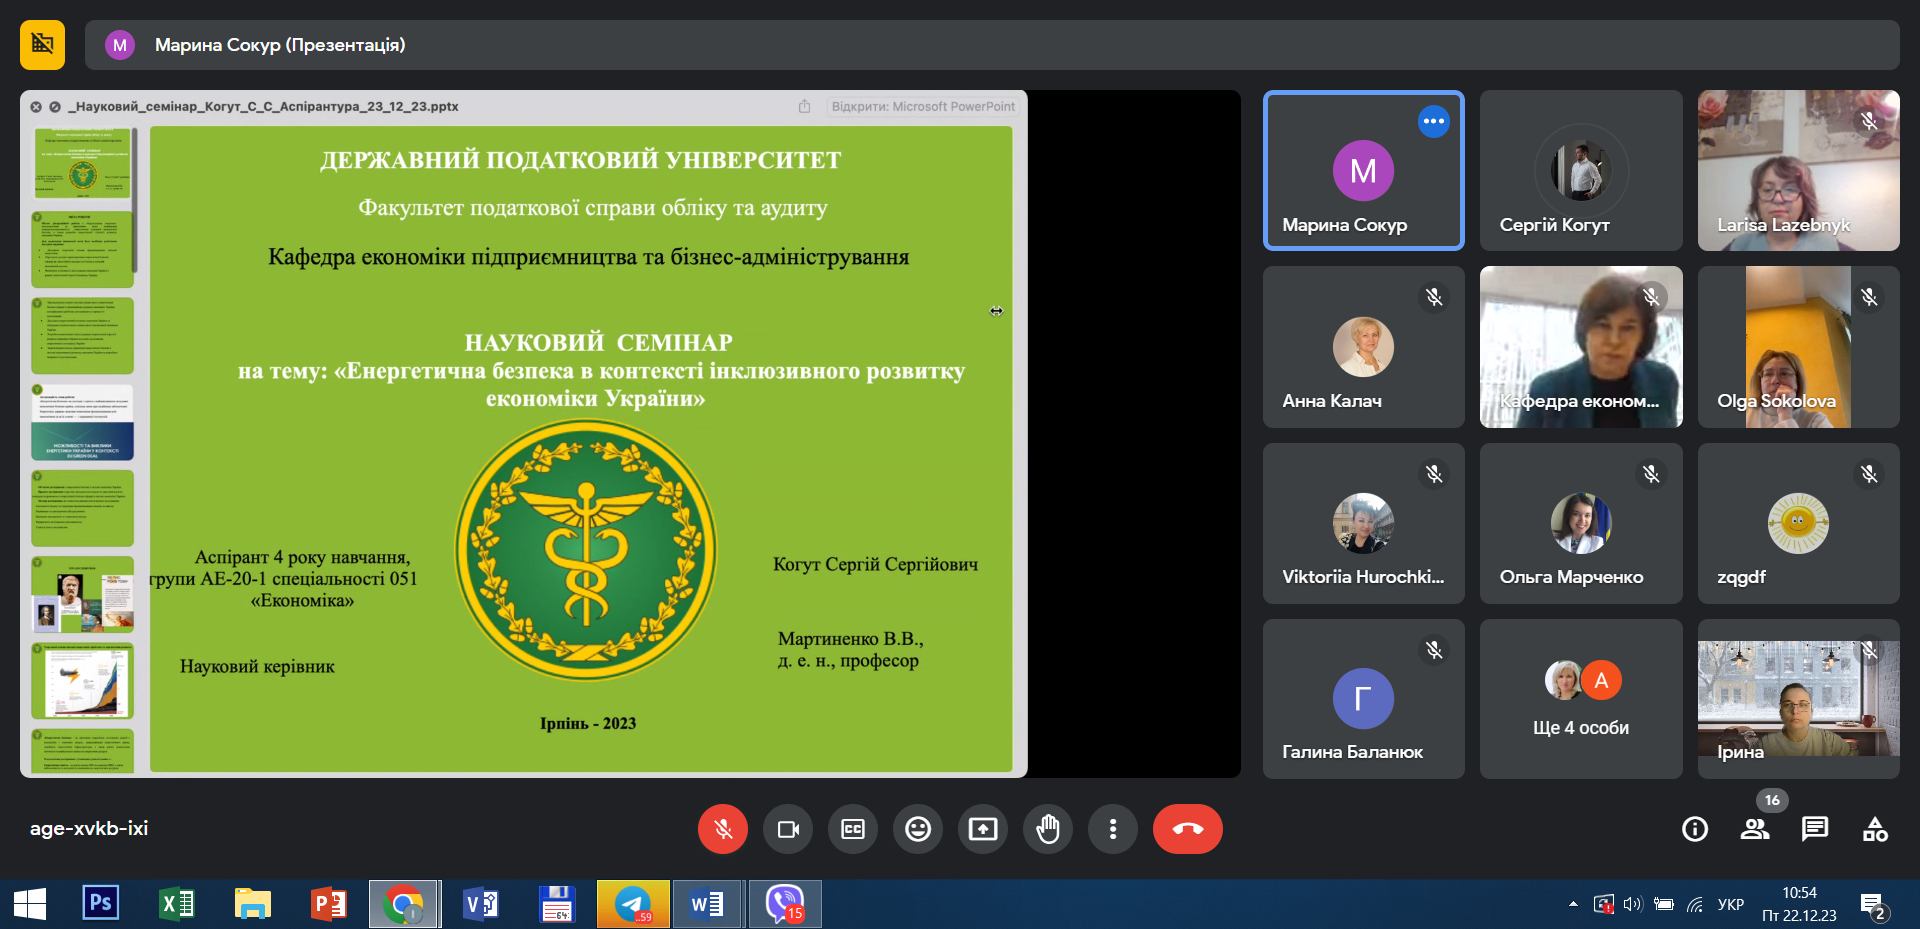Open clock and date 10:54 flyout
The height and width of the screenshot is (929, 1920).
pyautogui.click(x=1799, y=904)
